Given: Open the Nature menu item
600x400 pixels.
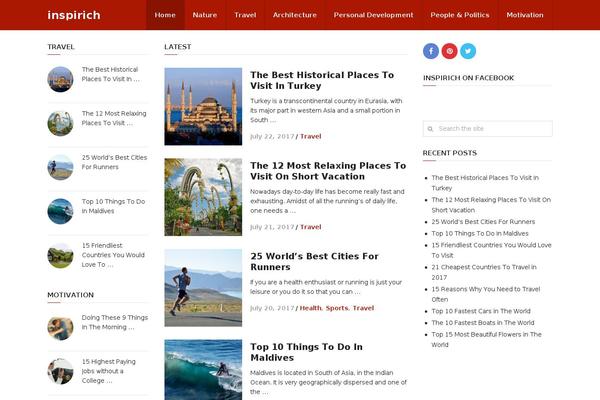Looking at the screenshot, I should coord(205,15).
